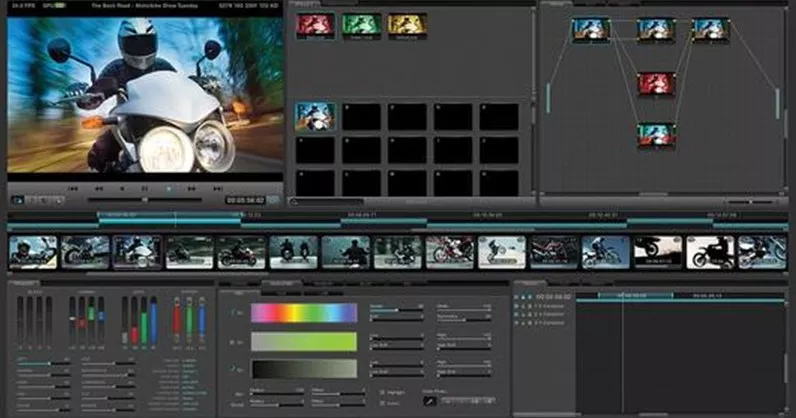Select the last clip thumbnail in timeline
796x418 pixels.
pyautogui.click(x=762, y=252)
